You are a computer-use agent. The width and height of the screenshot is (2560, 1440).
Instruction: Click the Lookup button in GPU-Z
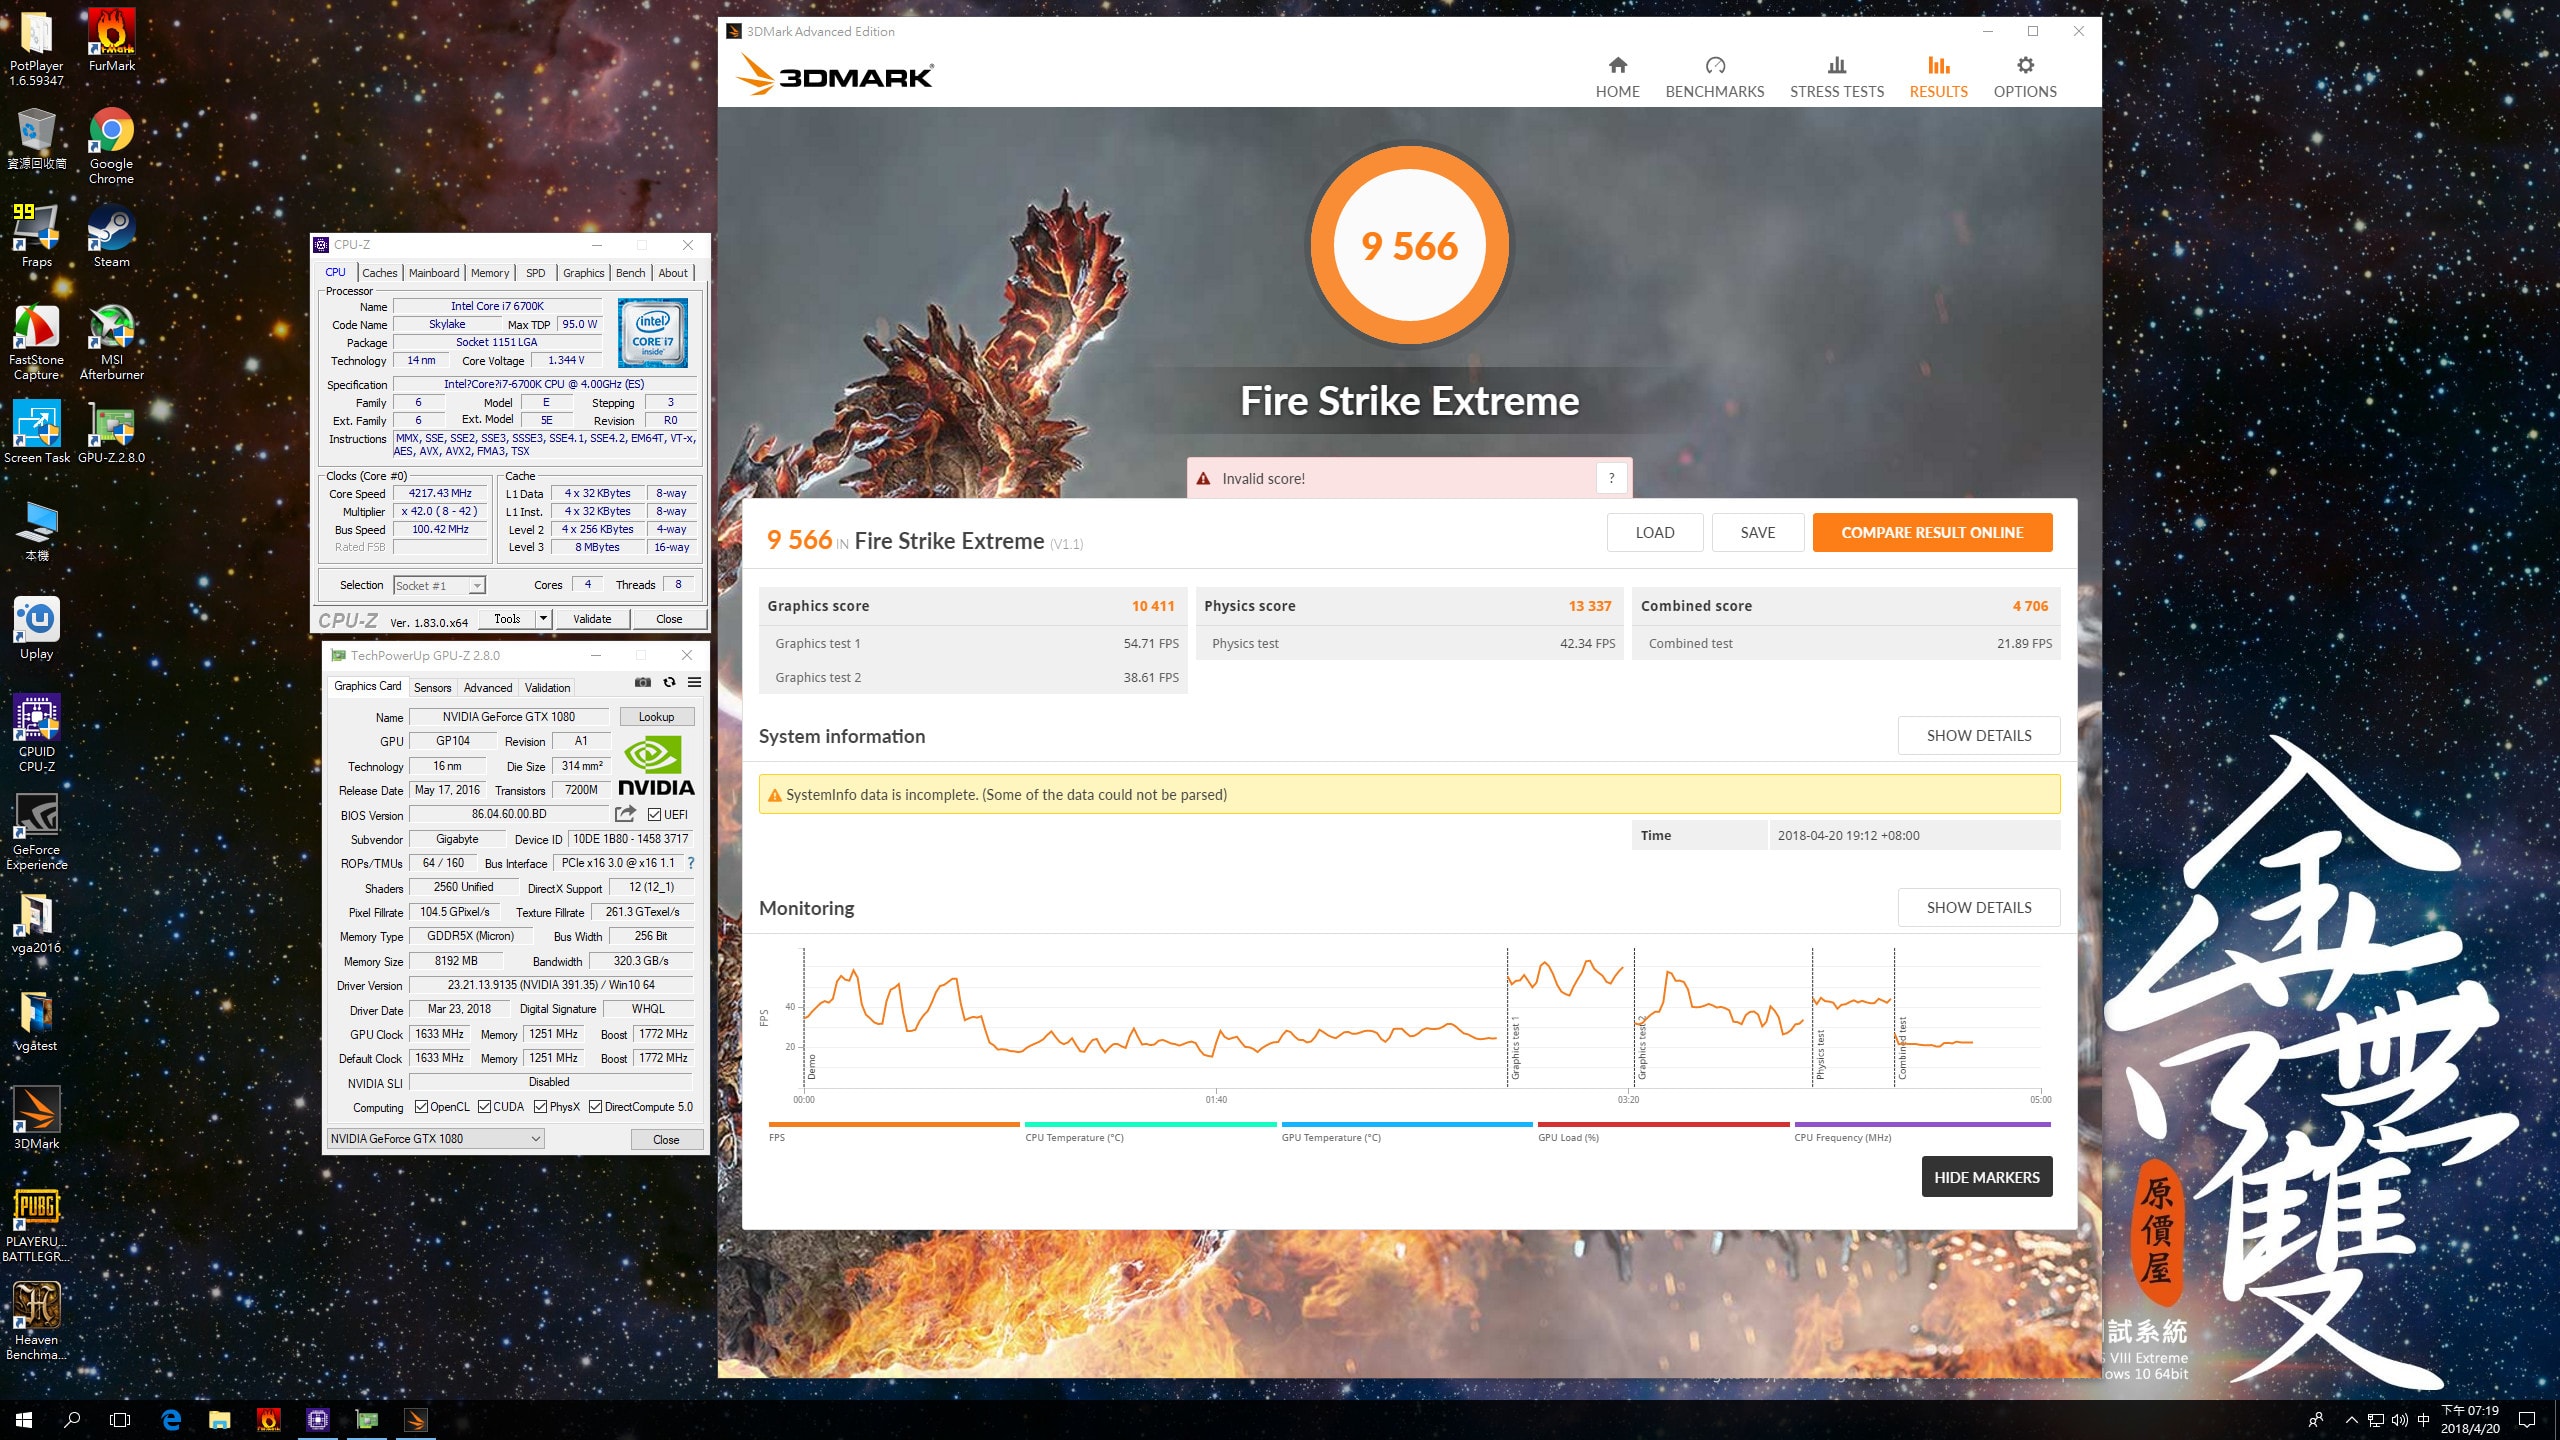(656, 717)
